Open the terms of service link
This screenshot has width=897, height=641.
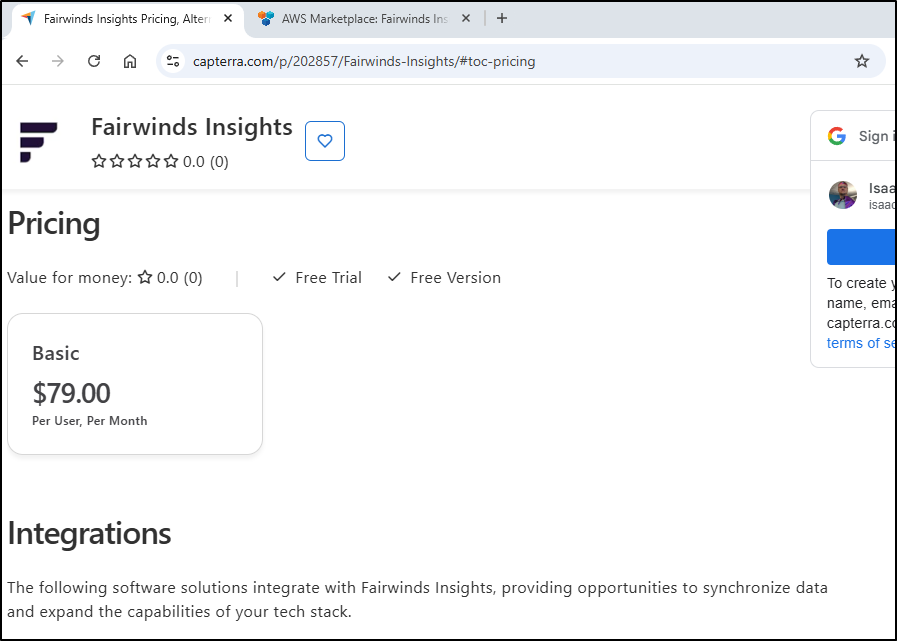point(861,343)
